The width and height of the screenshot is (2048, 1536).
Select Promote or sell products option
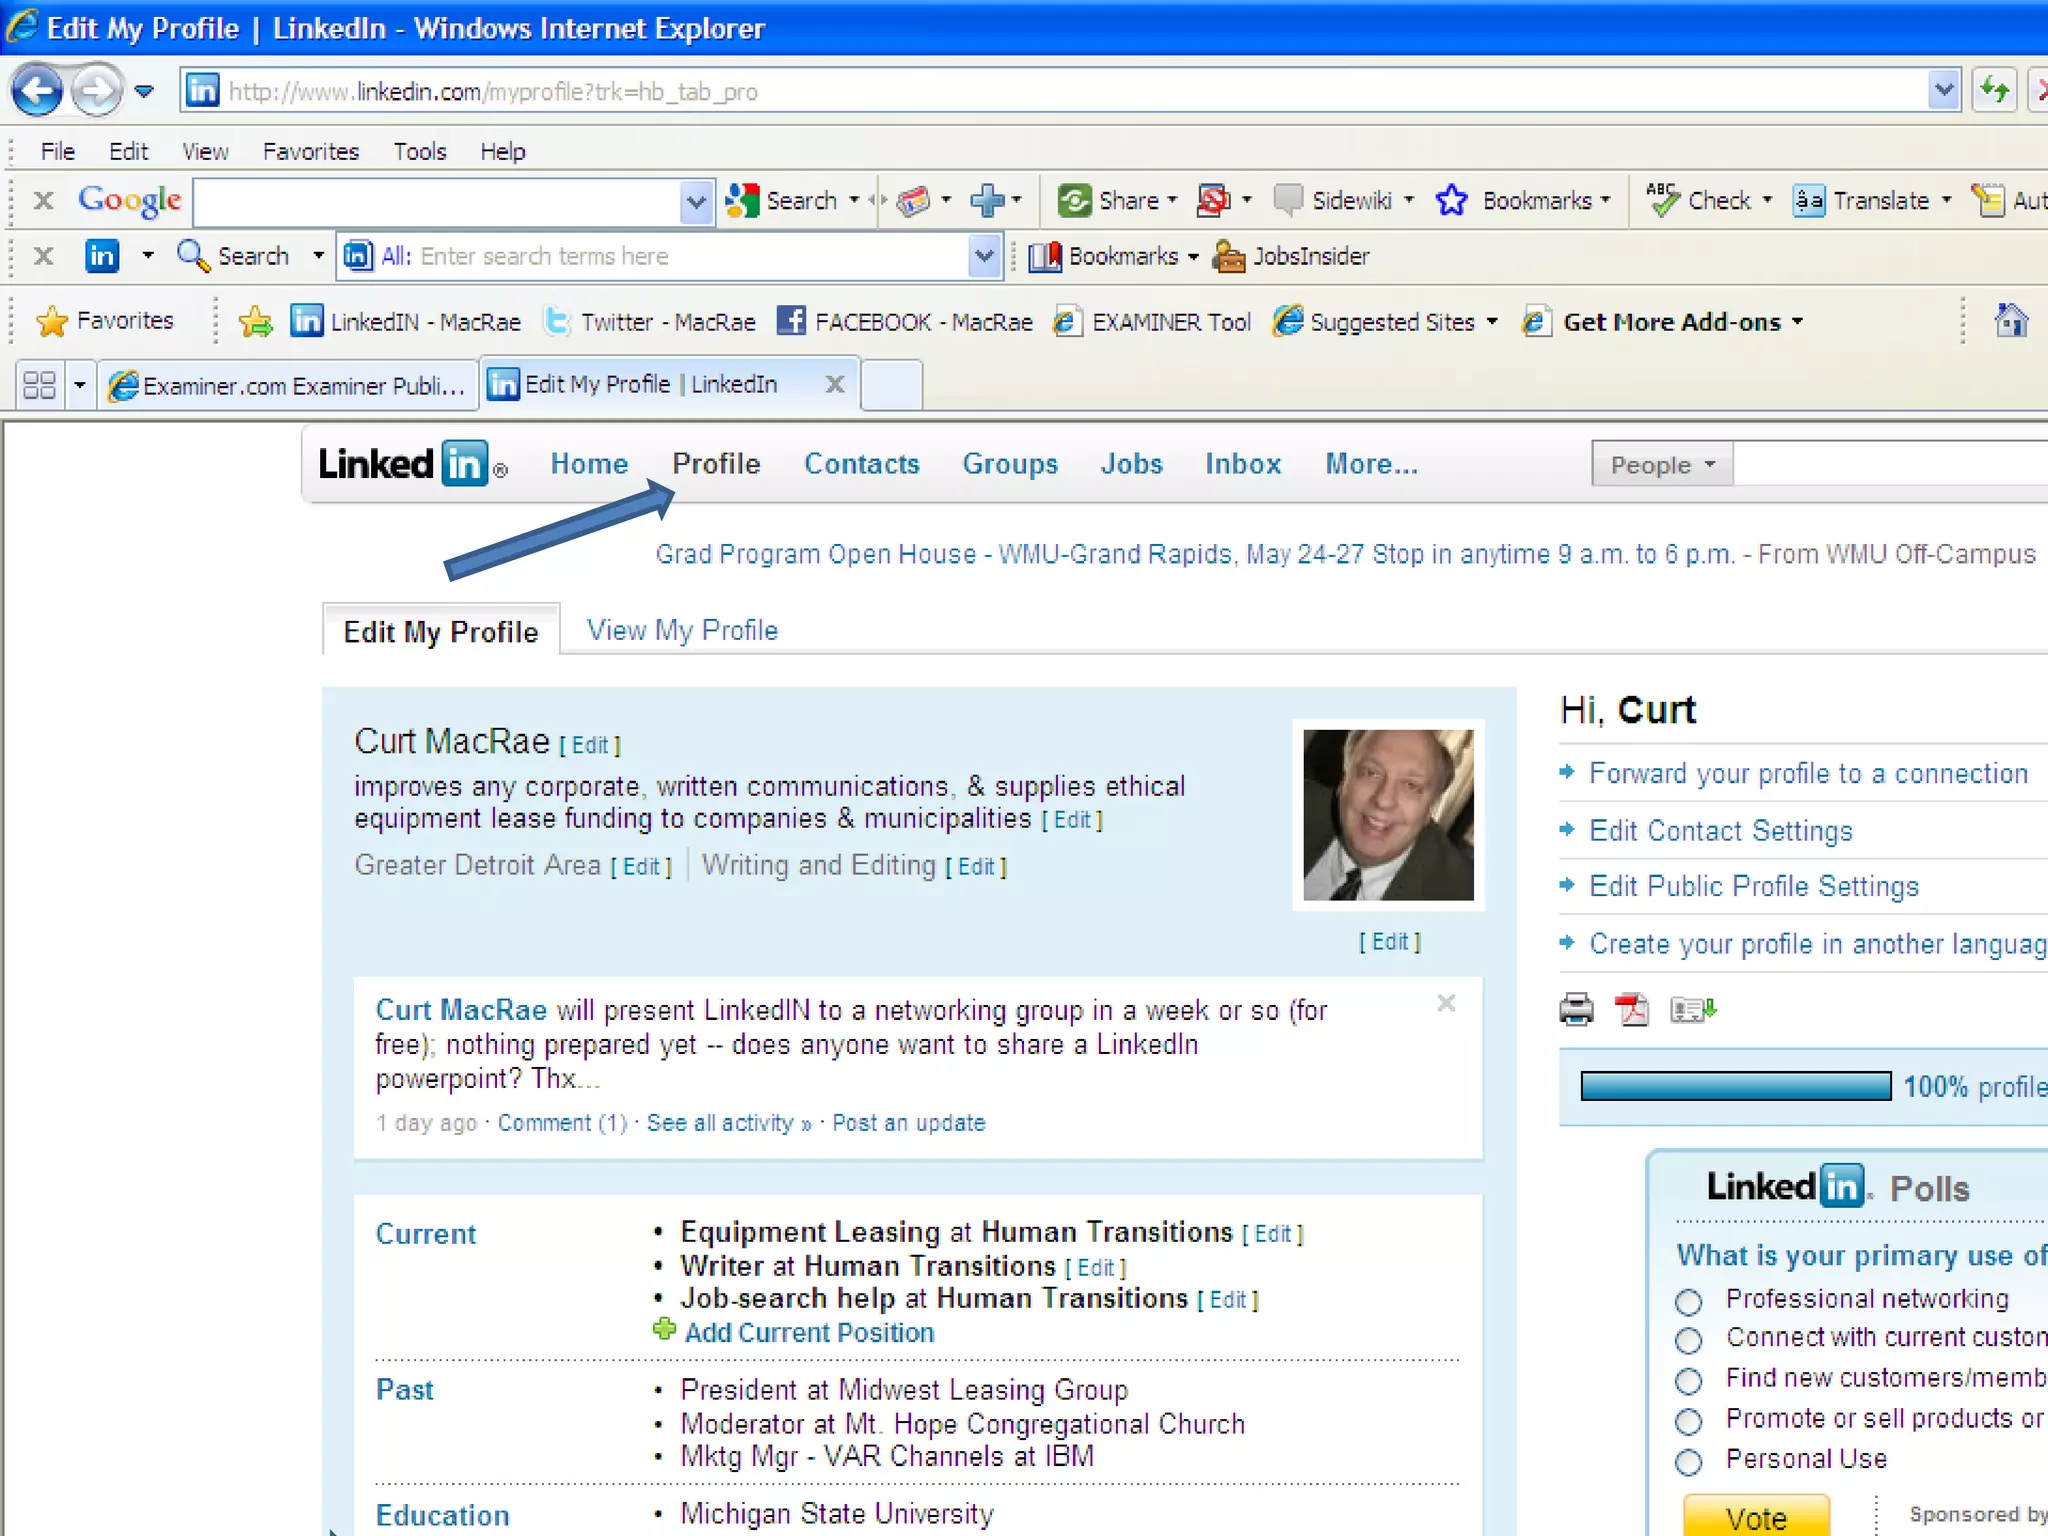(1689, 1421)
